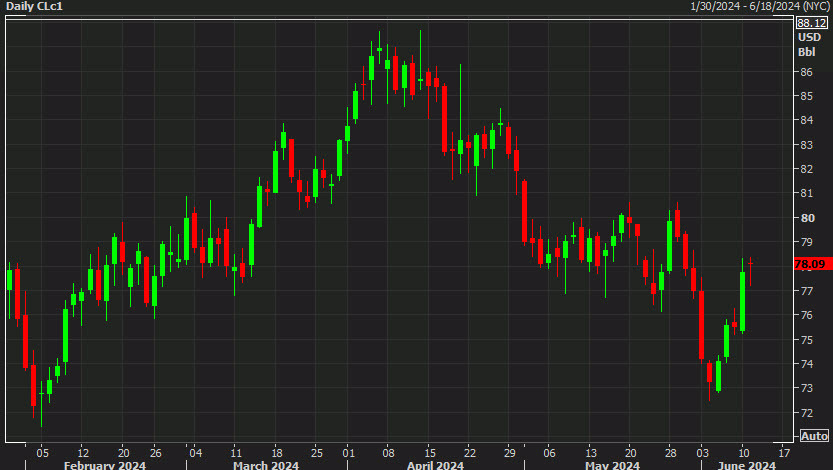Click the 17 date tick in June

(784, 453)
